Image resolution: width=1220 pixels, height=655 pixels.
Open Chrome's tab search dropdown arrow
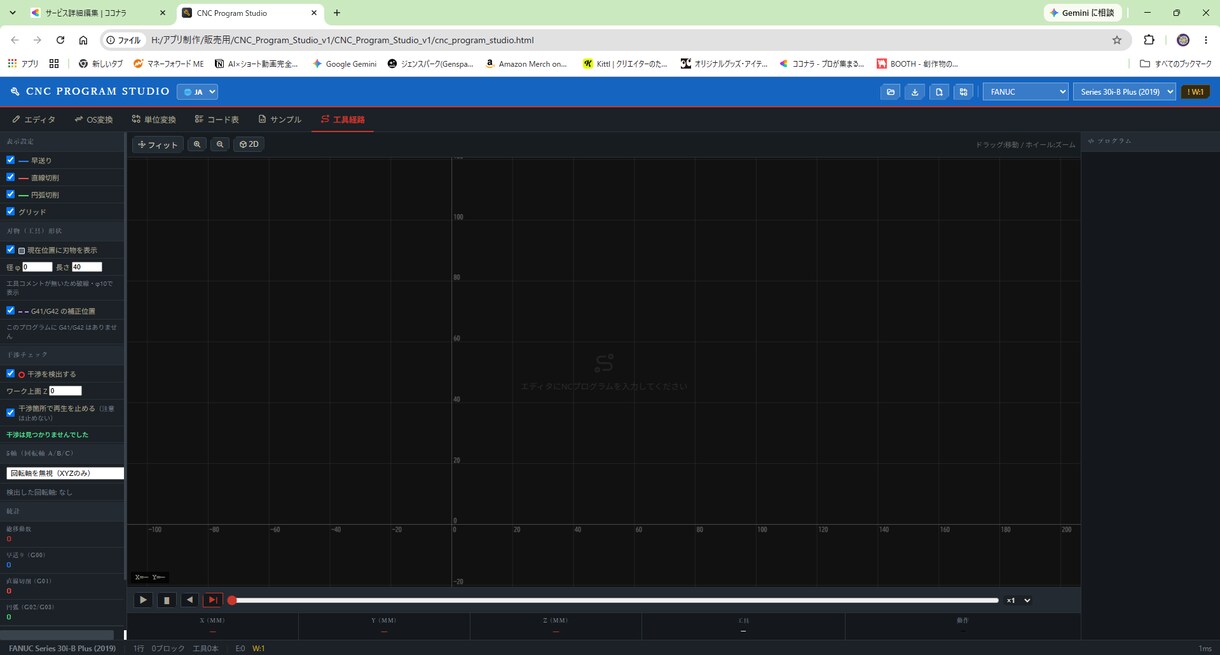point(12,13)
